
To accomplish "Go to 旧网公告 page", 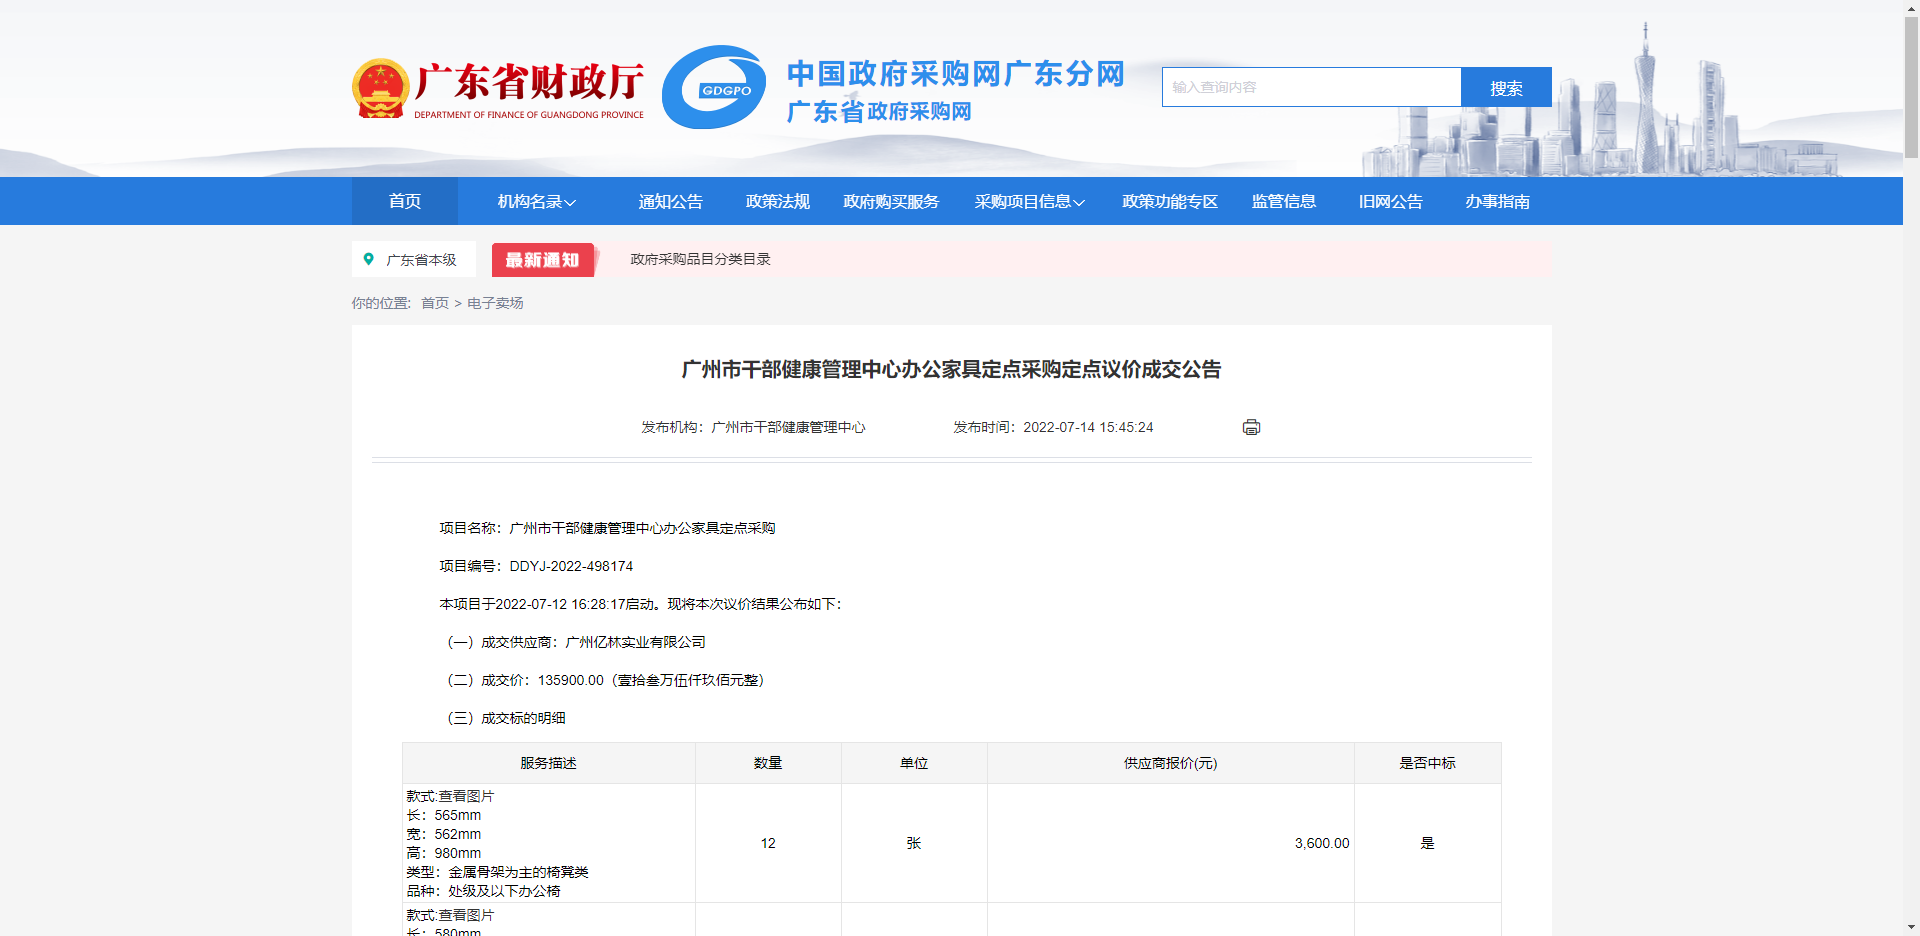I will point(1391,201).
